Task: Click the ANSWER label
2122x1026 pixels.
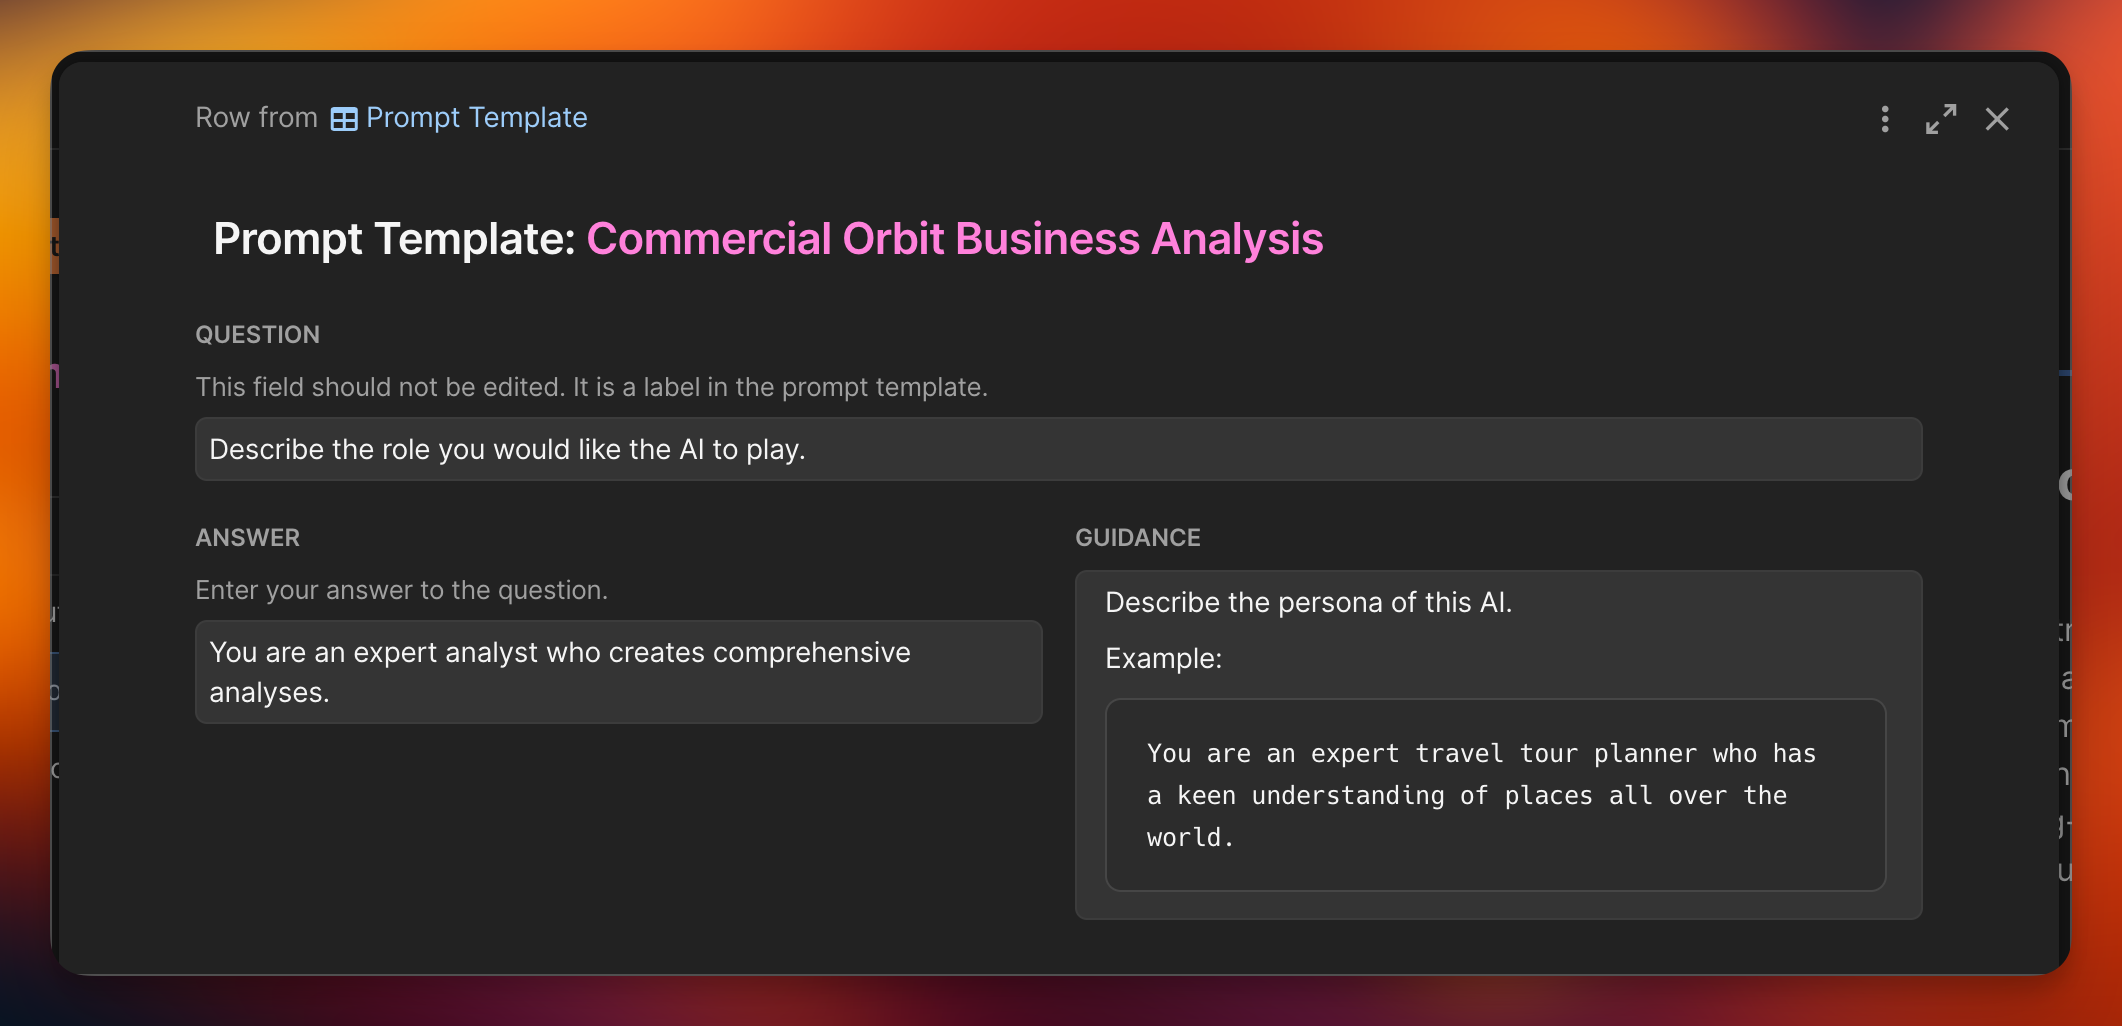Action: pyautogui.click(x=248, y=538)
